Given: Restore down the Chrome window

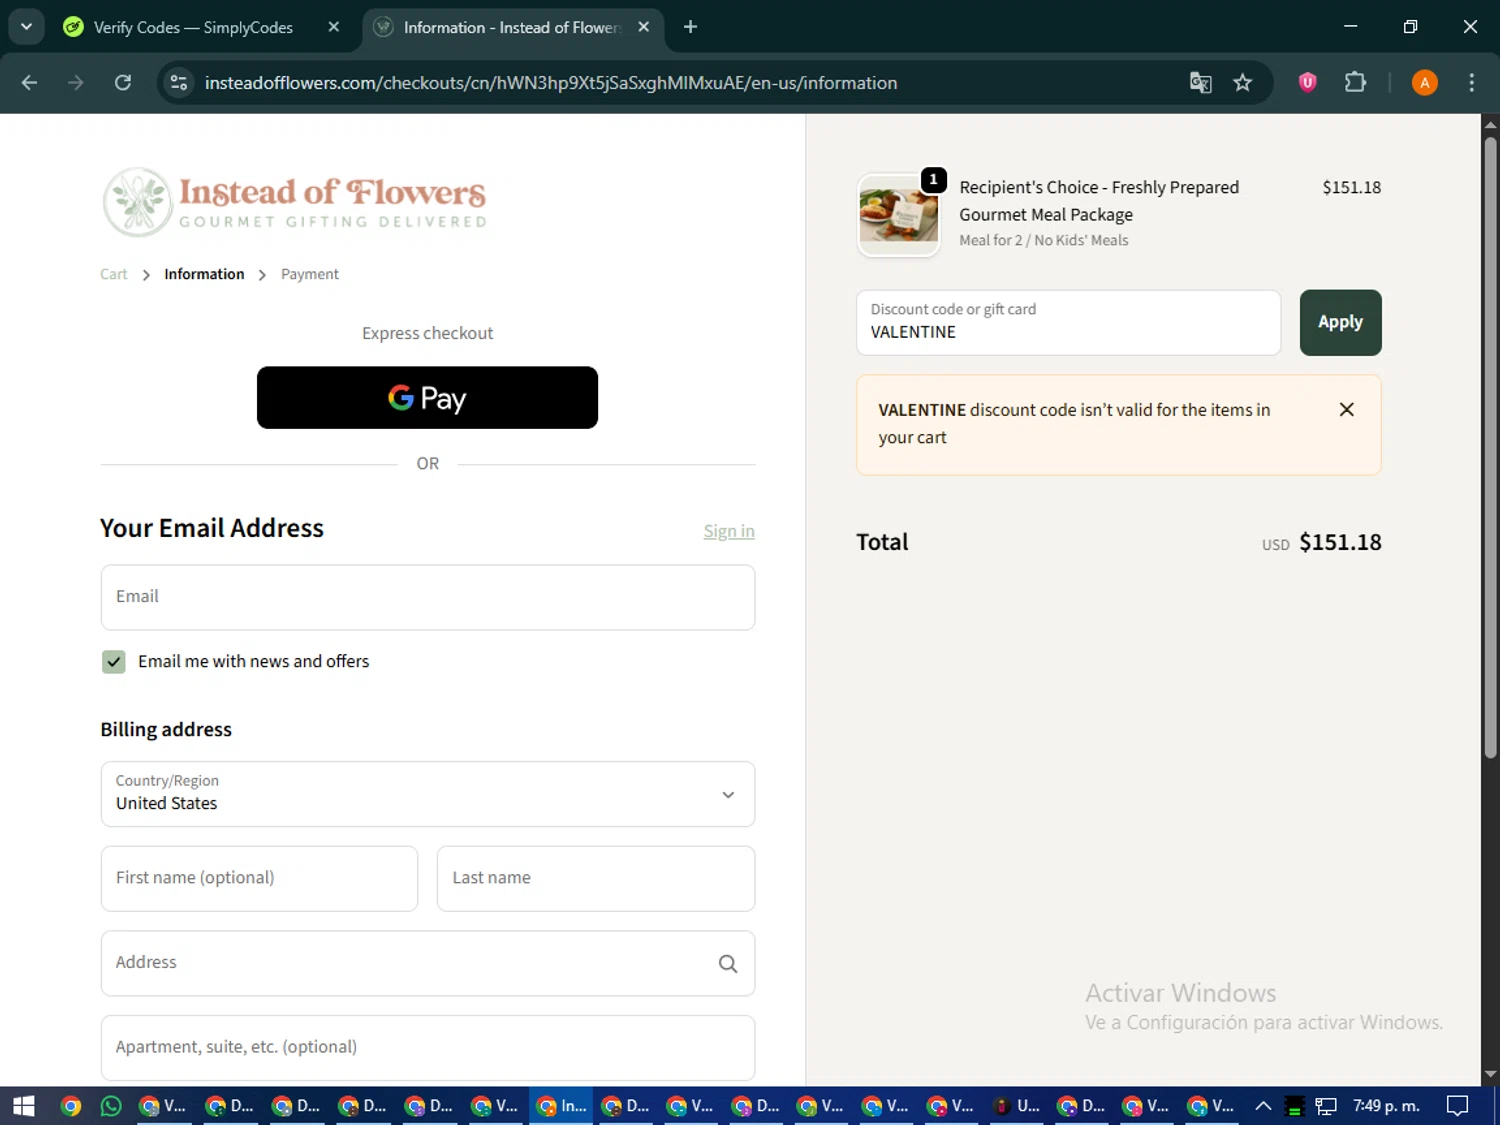Looking at the screenshot, I should pos(1410,27).
